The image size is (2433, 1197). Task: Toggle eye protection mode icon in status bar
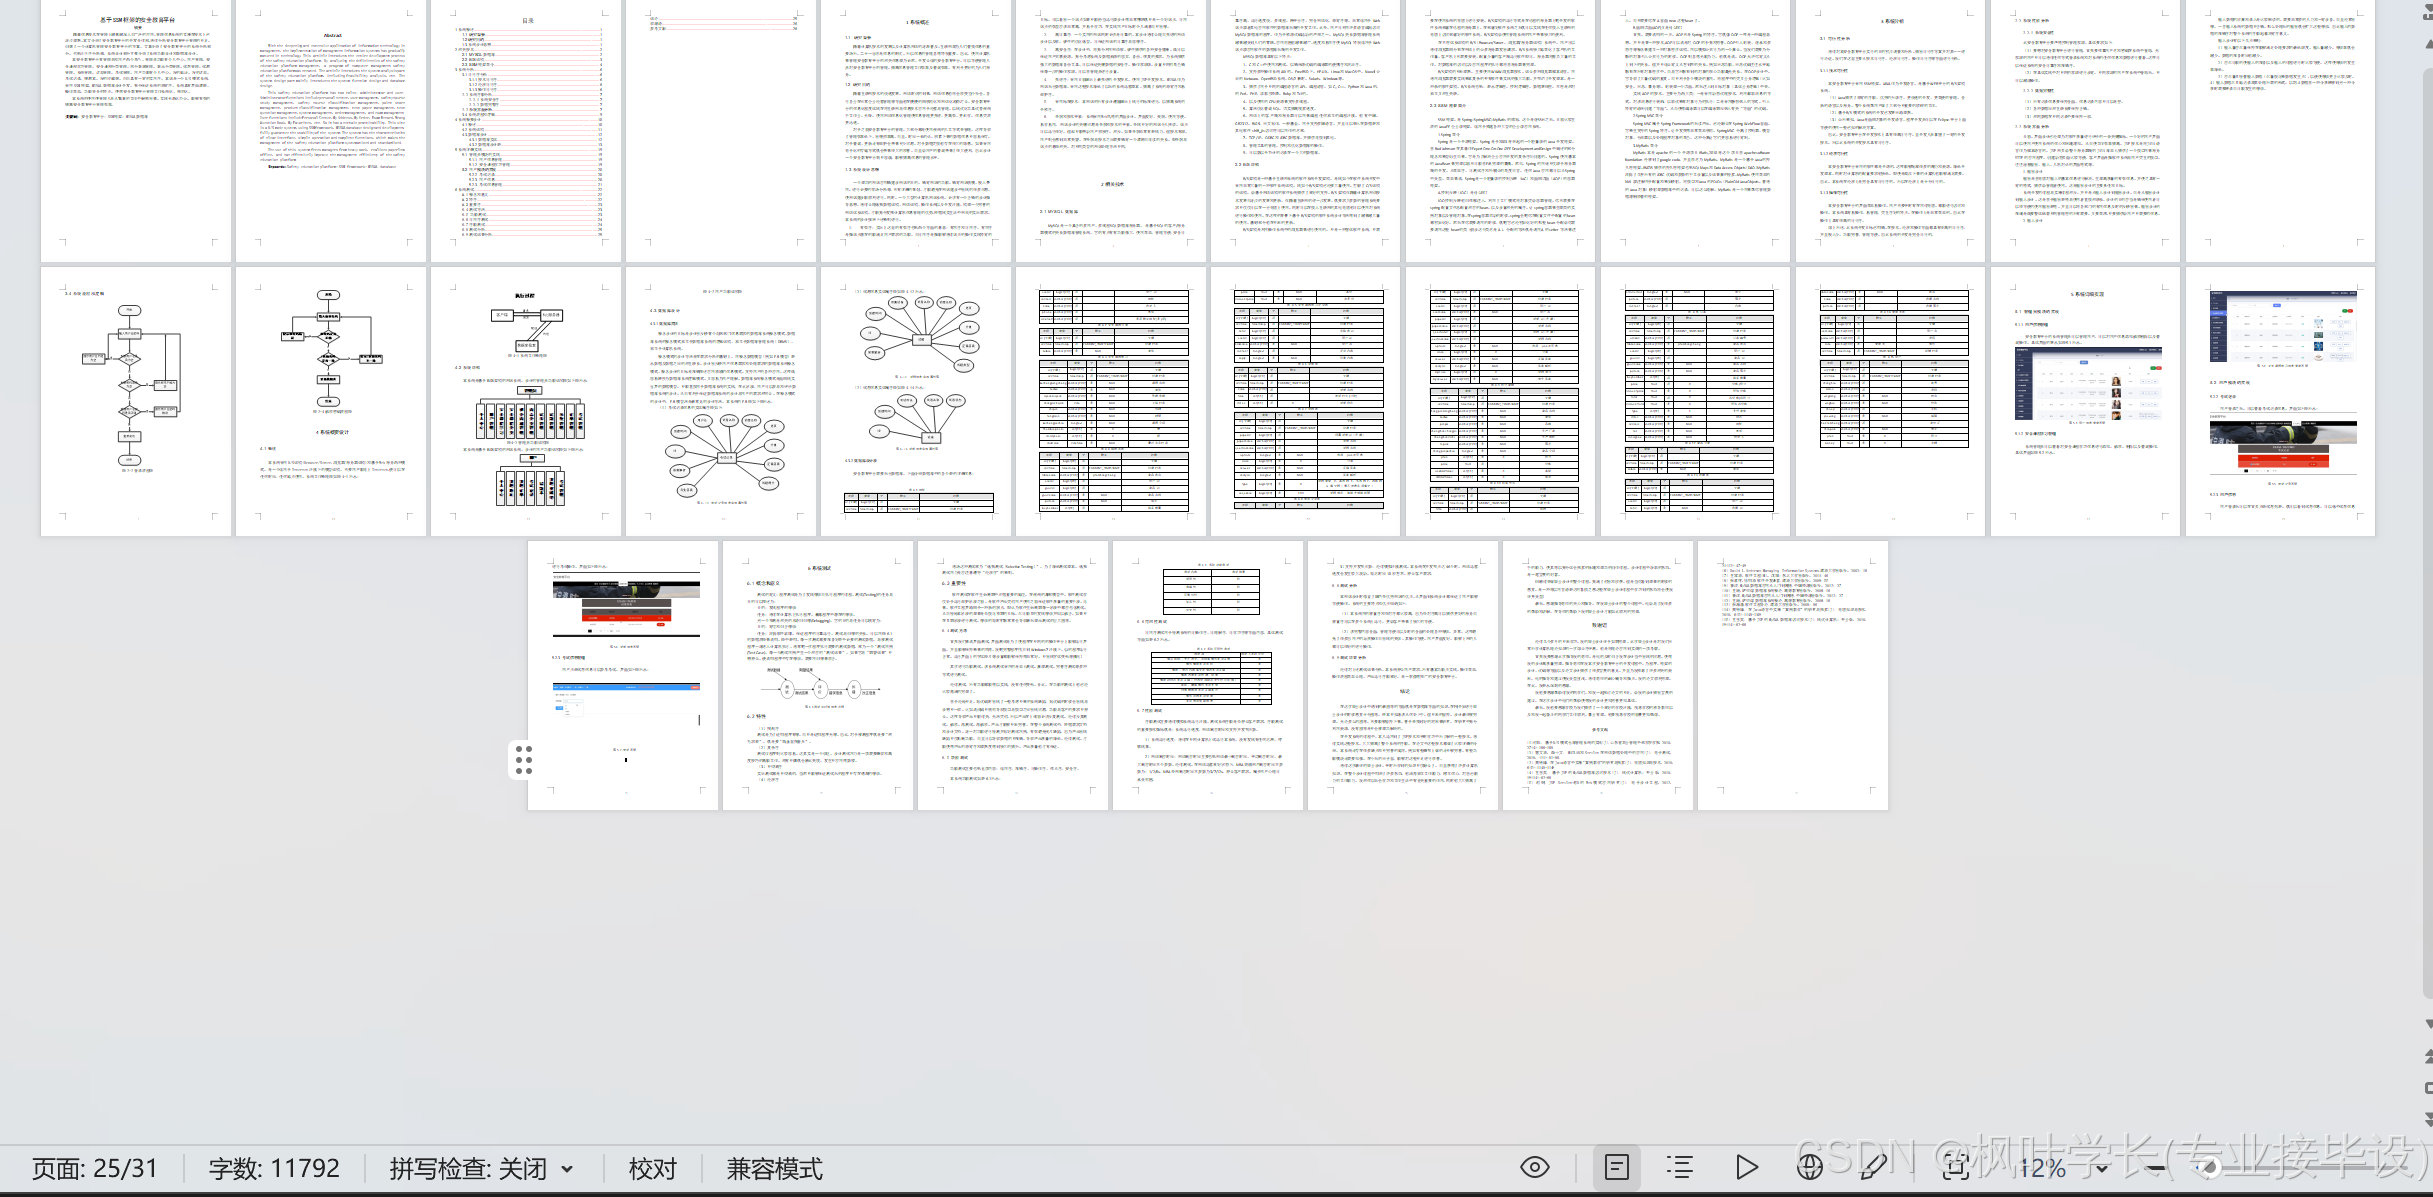pyautogui.click(x=1535, y=1167)
